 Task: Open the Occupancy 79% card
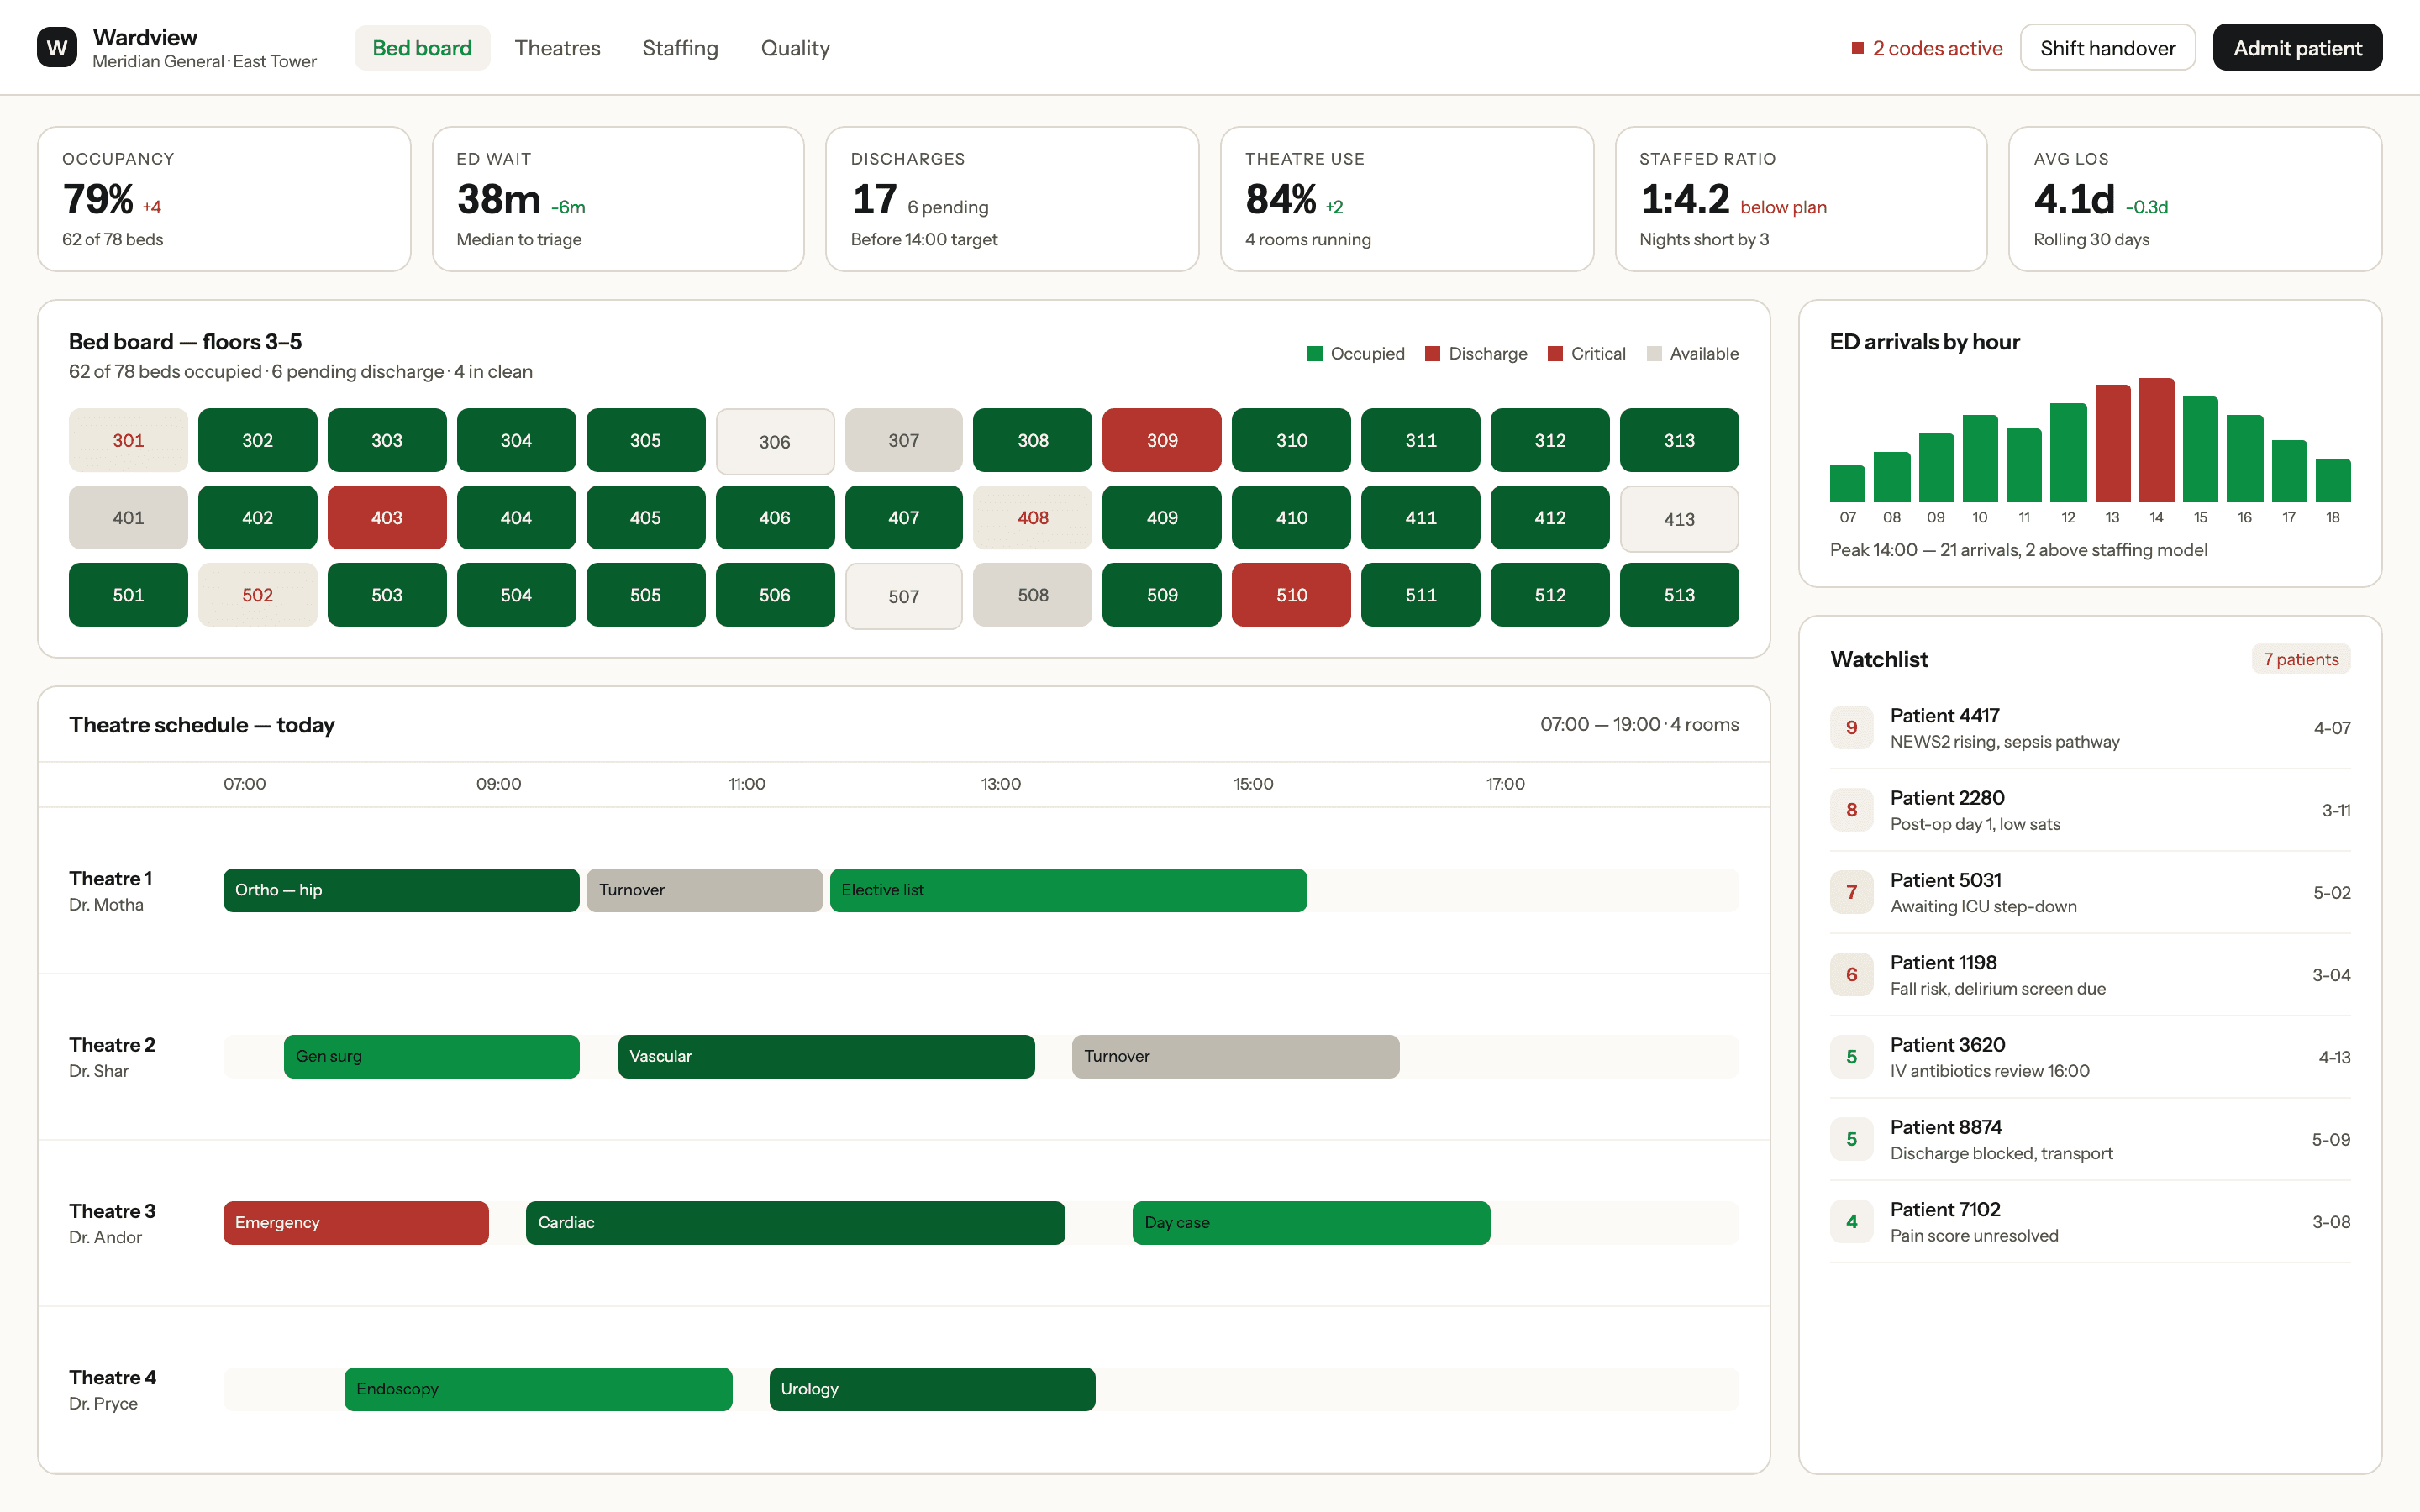(224, 199)
